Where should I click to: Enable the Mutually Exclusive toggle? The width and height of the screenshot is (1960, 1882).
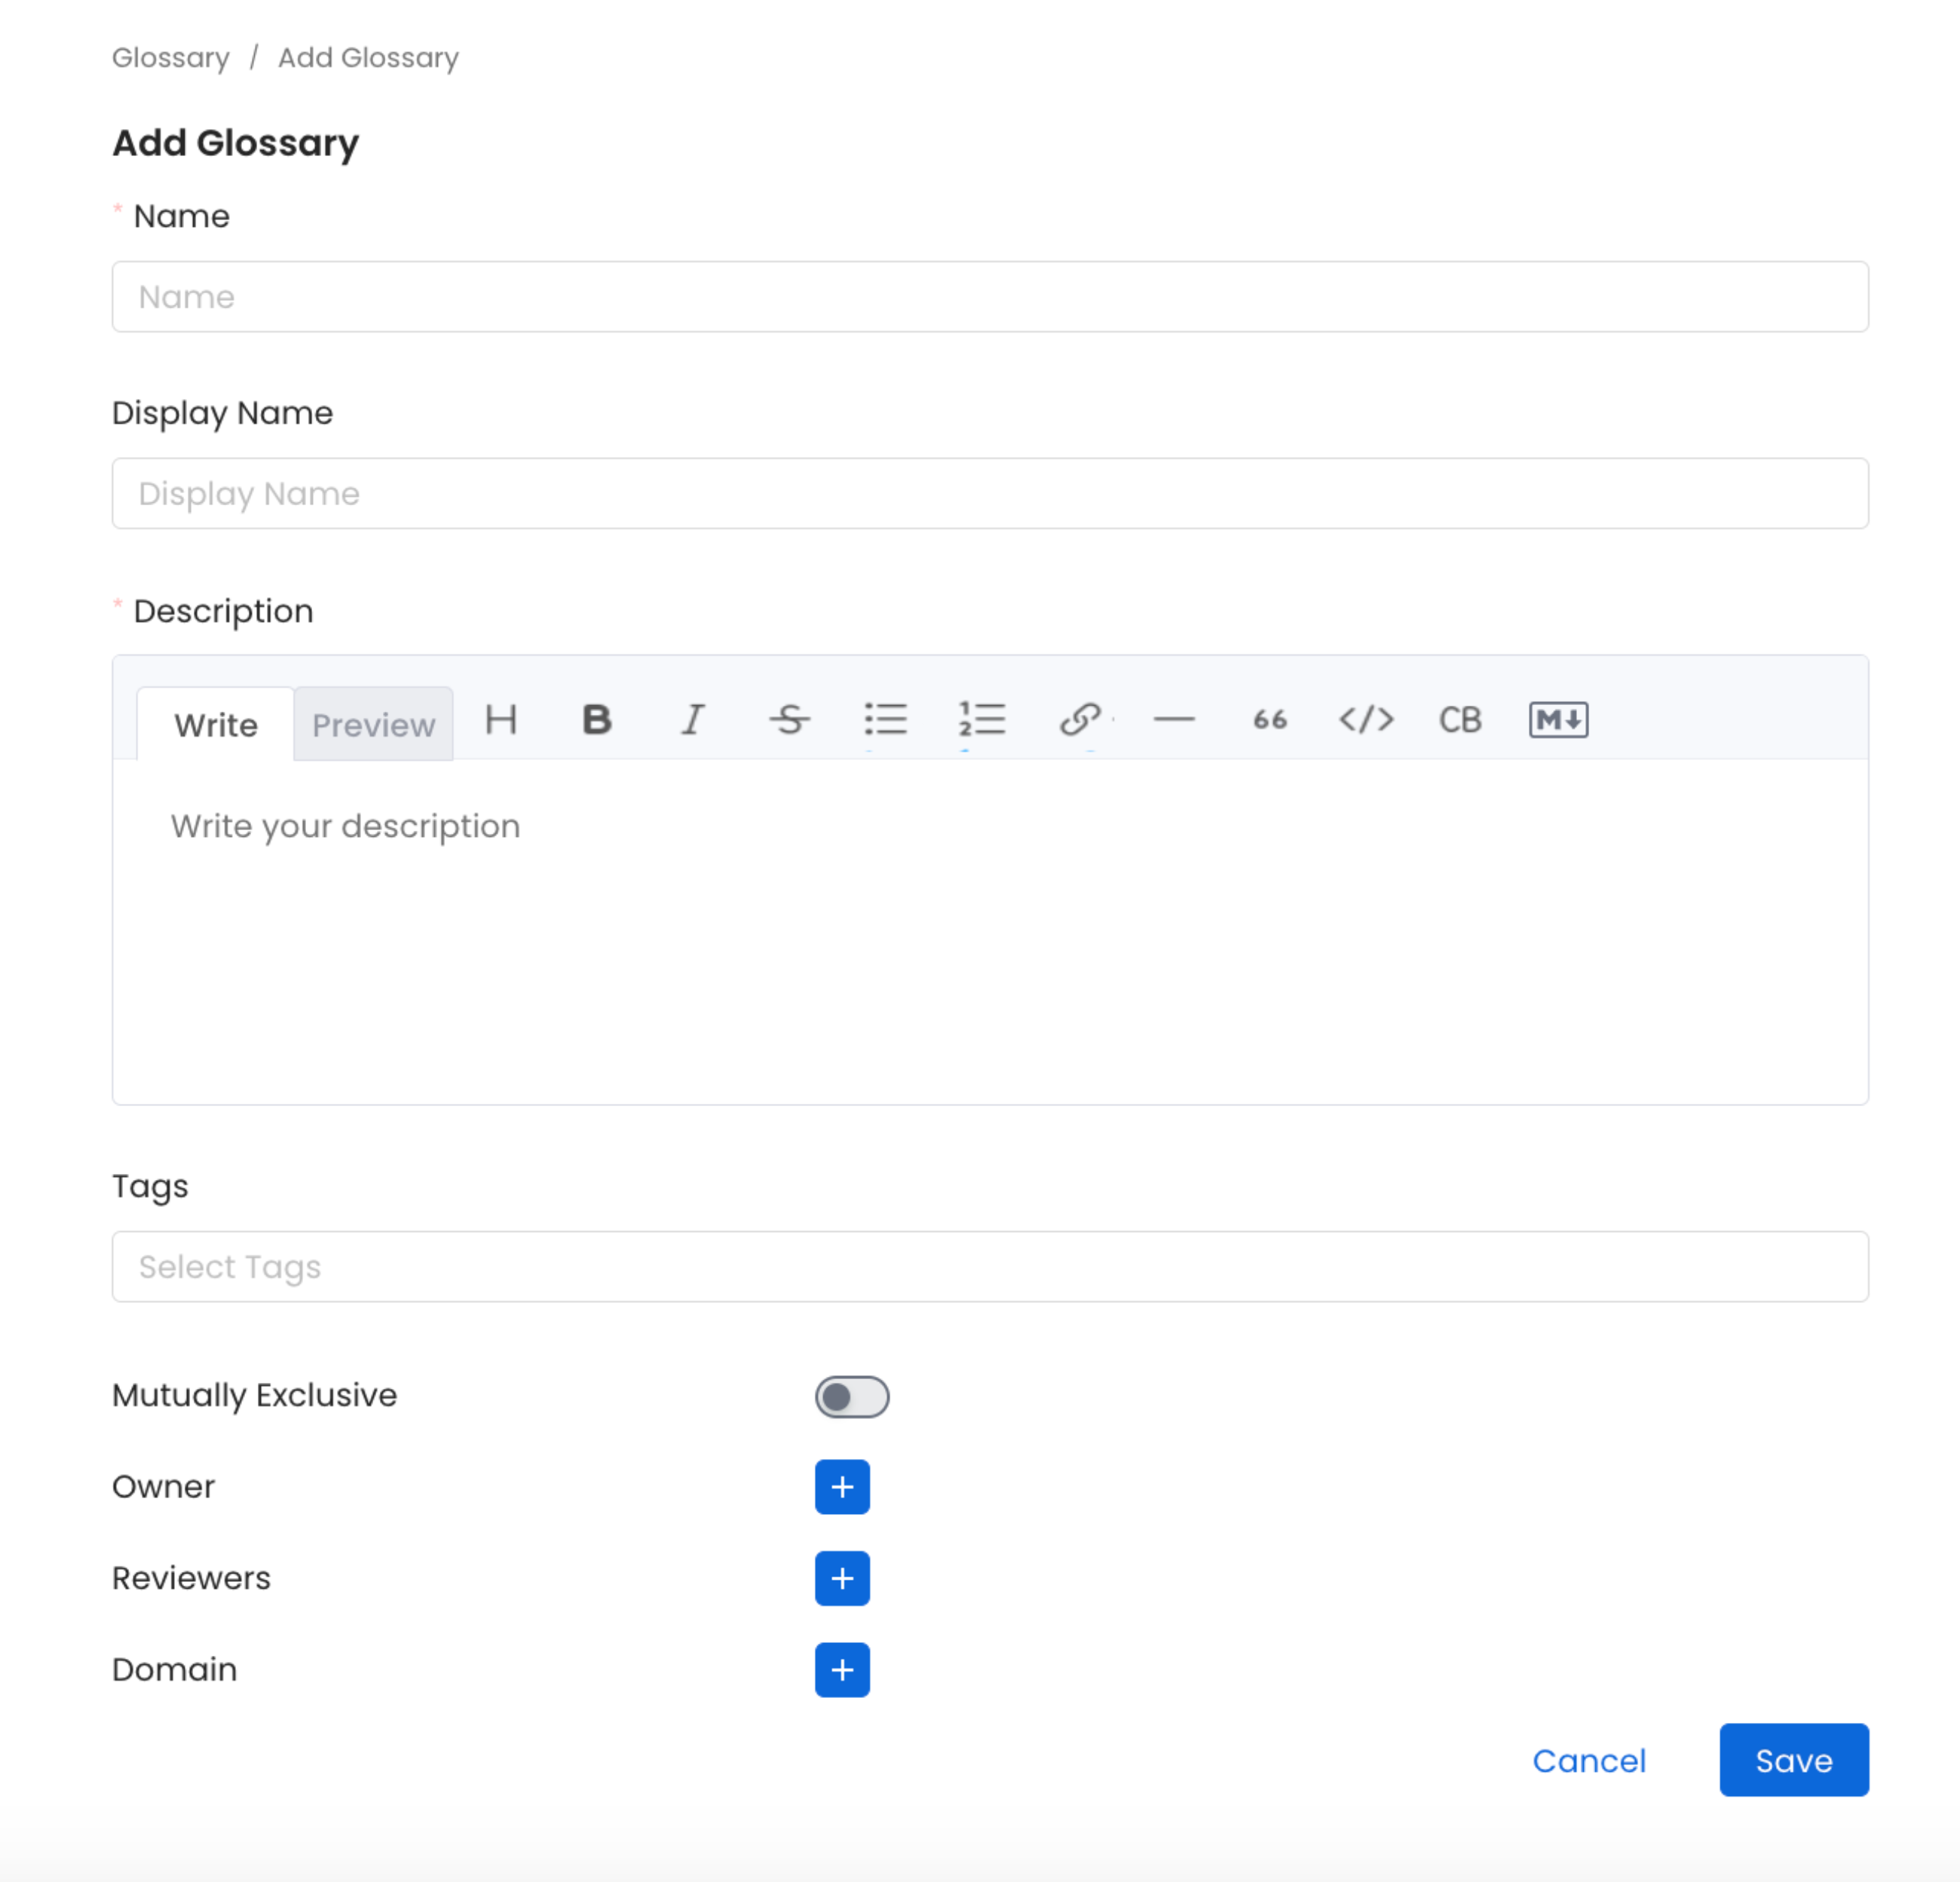[x=852, y=1396]
